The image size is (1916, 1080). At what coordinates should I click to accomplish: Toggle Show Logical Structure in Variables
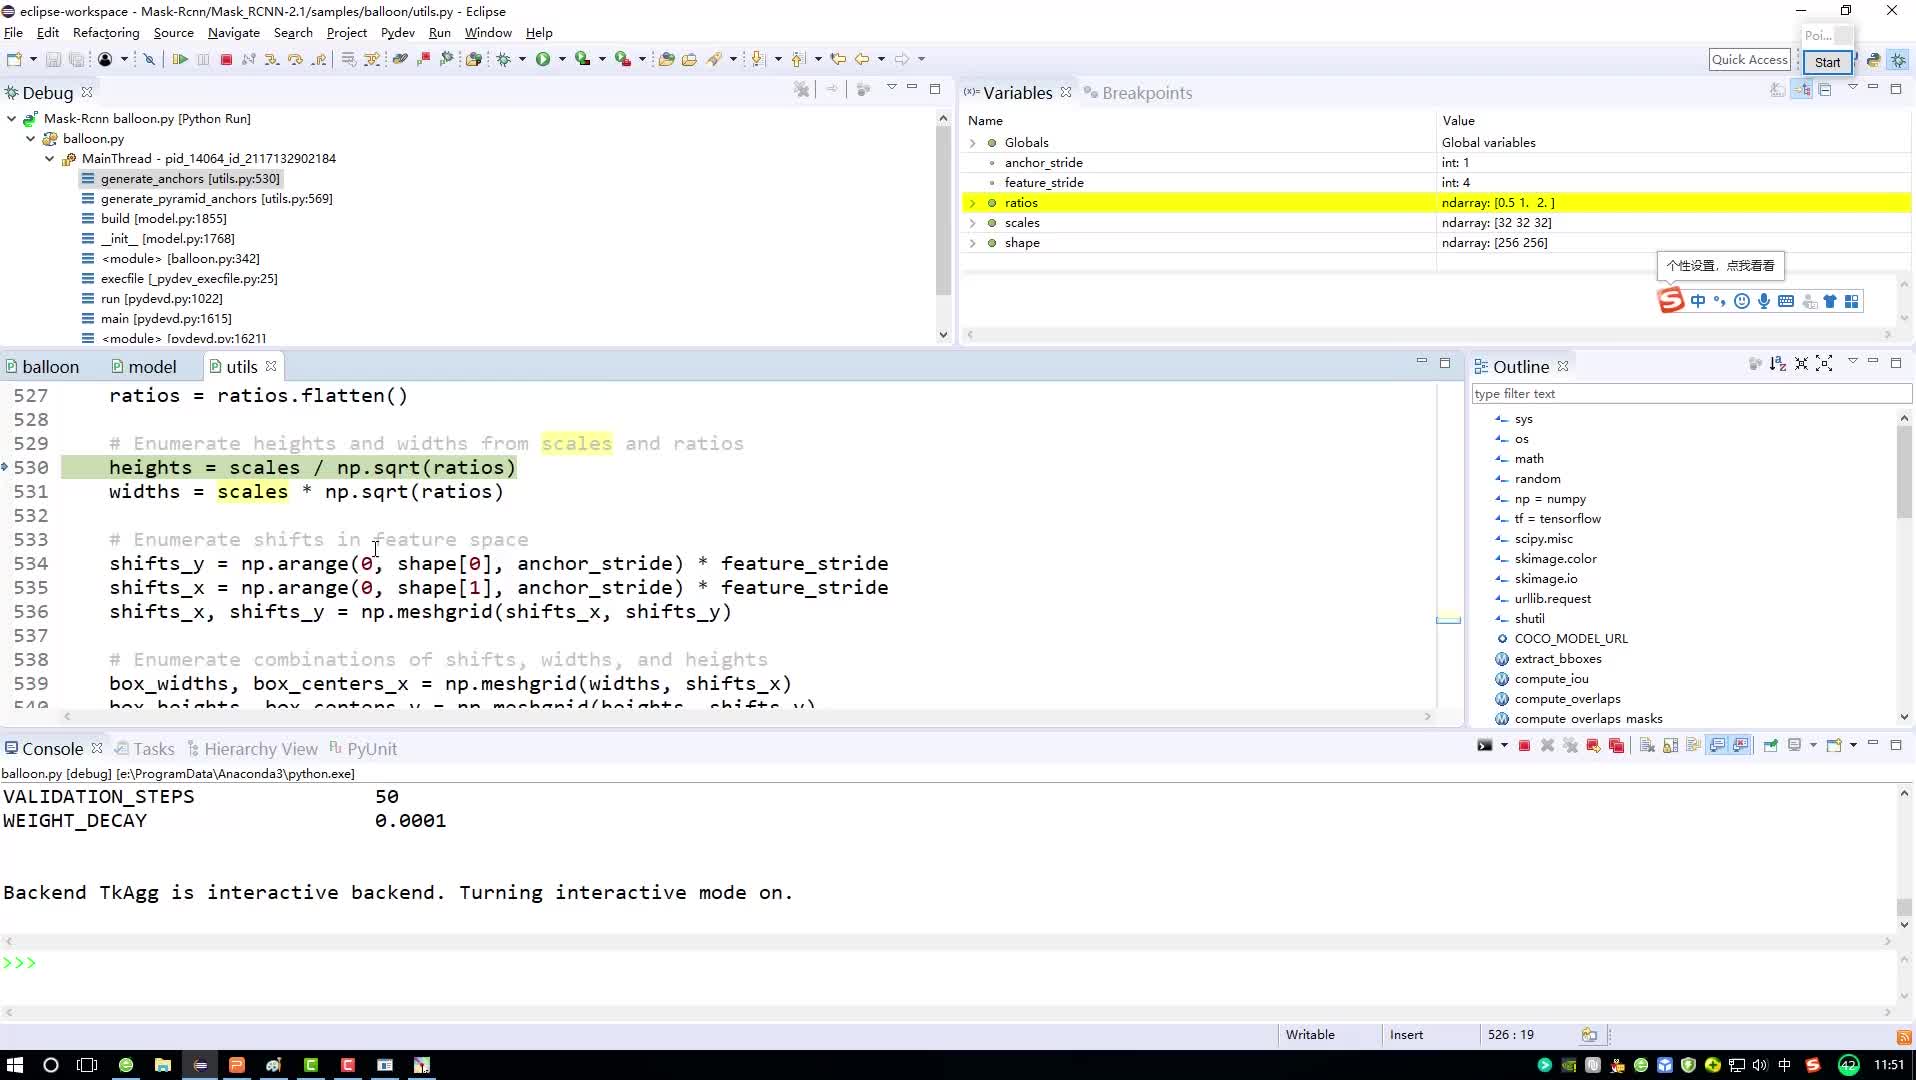[1801, 90]
